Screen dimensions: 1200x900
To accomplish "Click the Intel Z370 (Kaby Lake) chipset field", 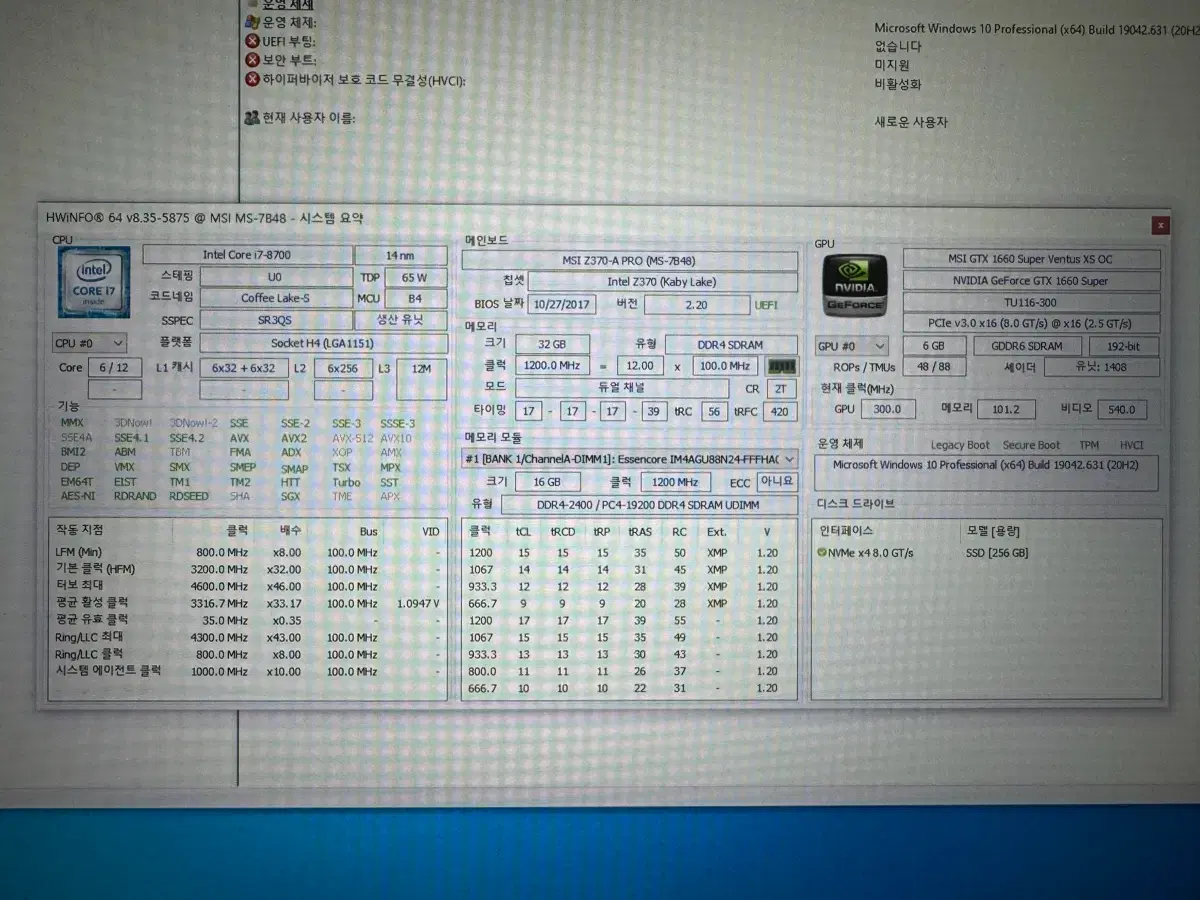I will [x=661, y=282].
